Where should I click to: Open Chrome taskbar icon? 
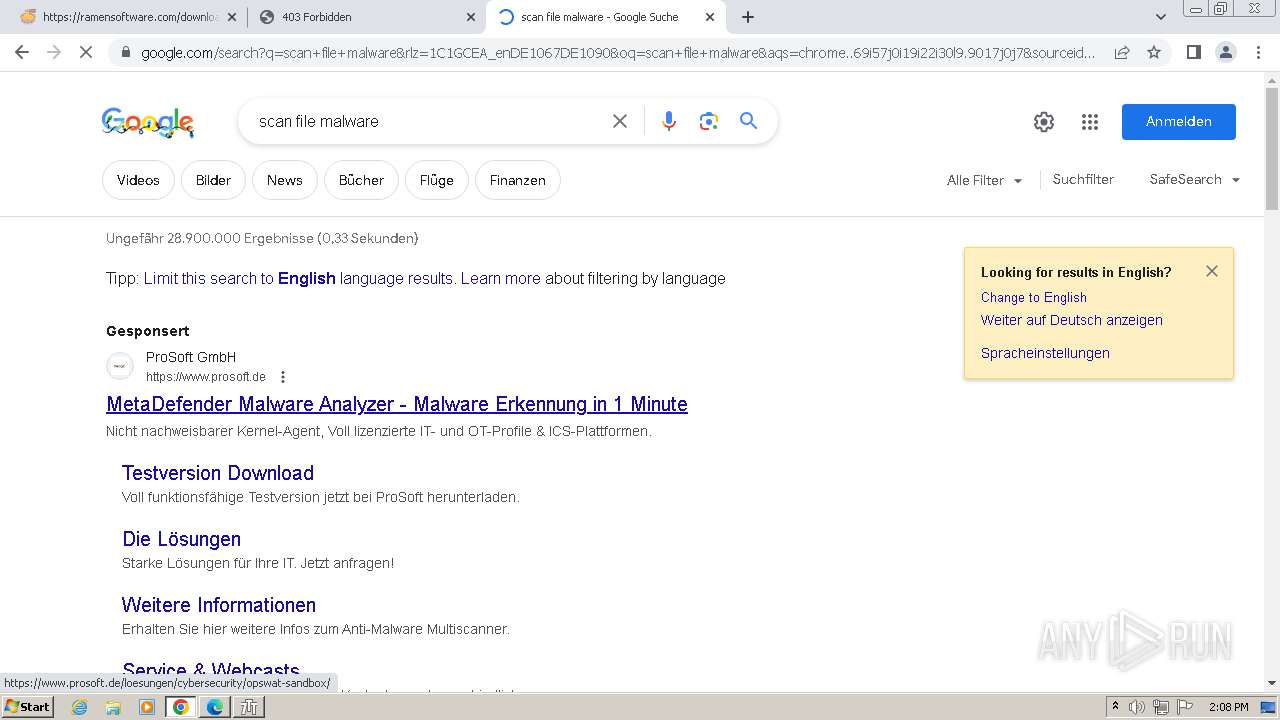(x=181, y=707)
